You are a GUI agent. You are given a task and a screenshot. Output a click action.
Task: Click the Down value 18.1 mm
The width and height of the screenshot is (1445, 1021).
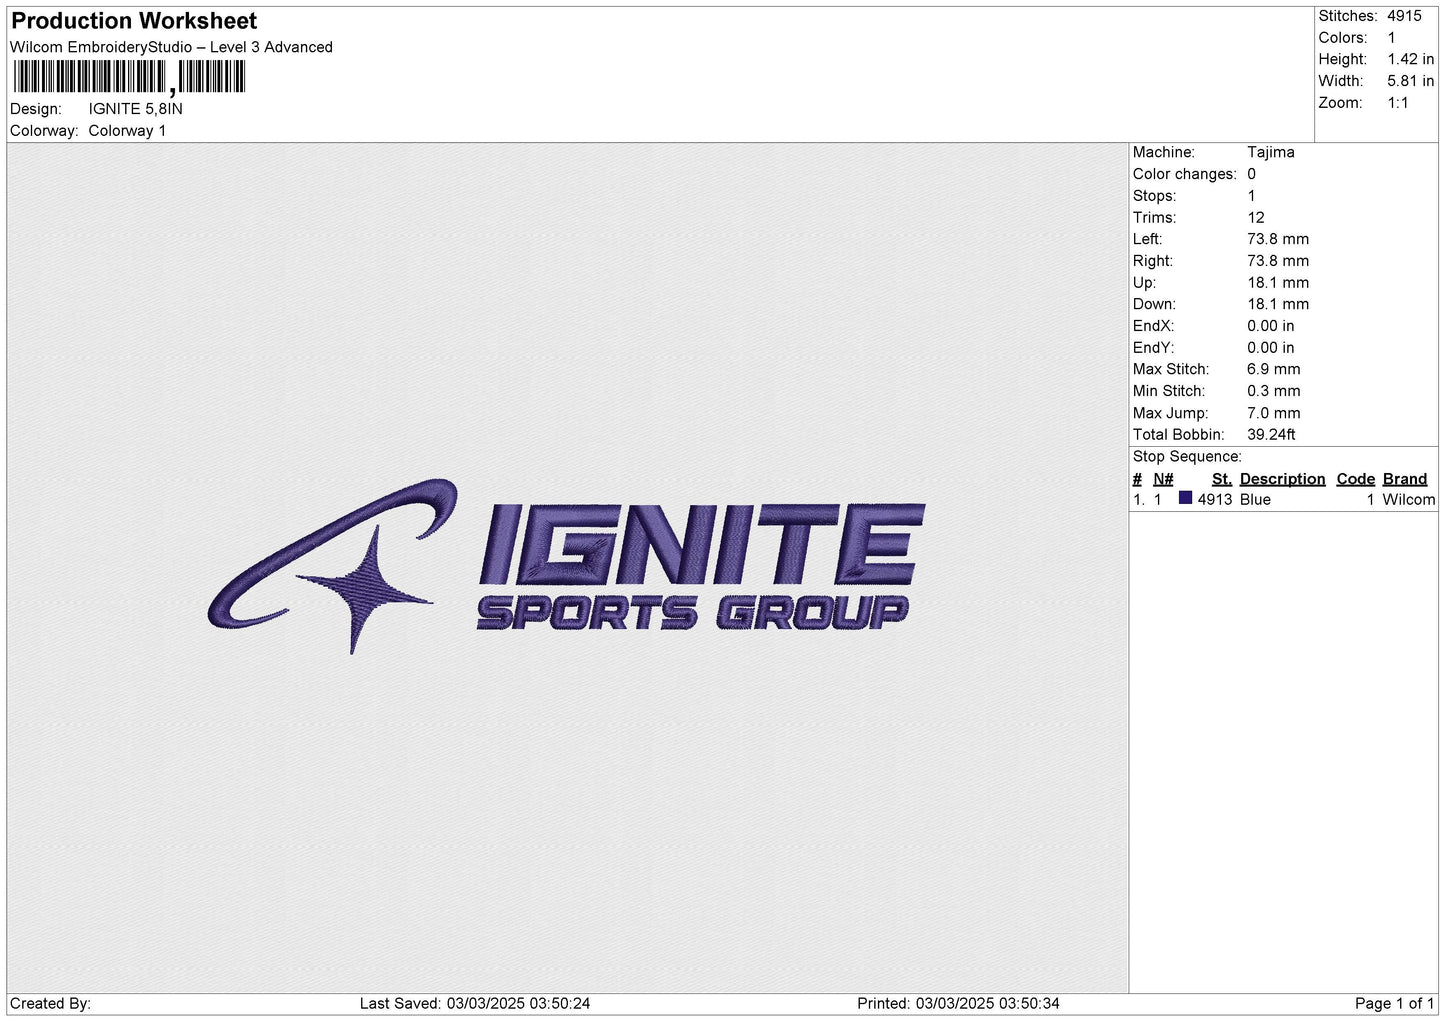pyautogui.click(x=1278, y=304)
